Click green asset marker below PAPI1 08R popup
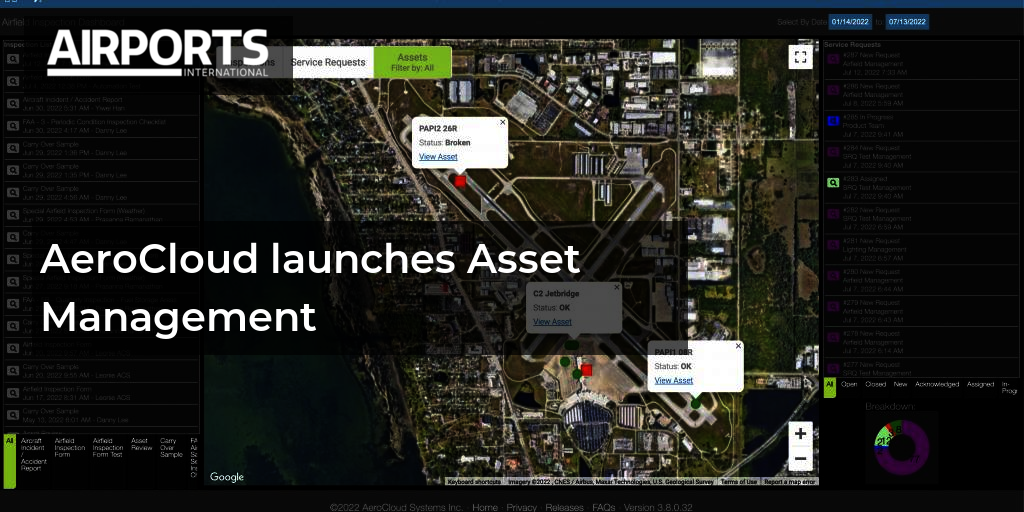1024x512 pixels. coord(696,403)
